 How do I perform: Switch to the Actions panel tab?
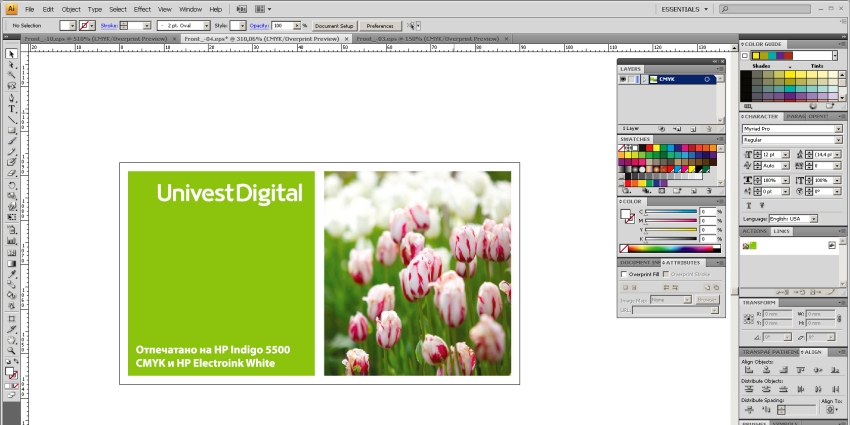click(754, 231)
